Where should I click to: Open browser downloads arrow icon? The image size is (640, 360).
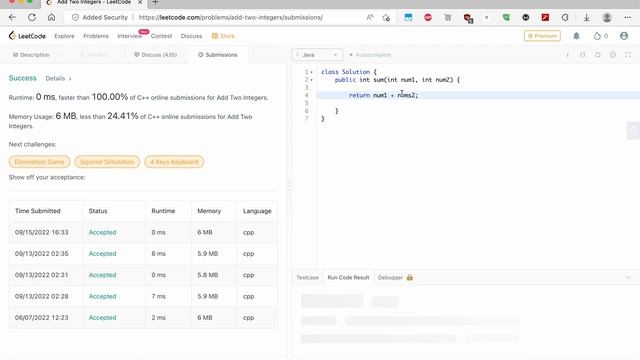point(587,18)
